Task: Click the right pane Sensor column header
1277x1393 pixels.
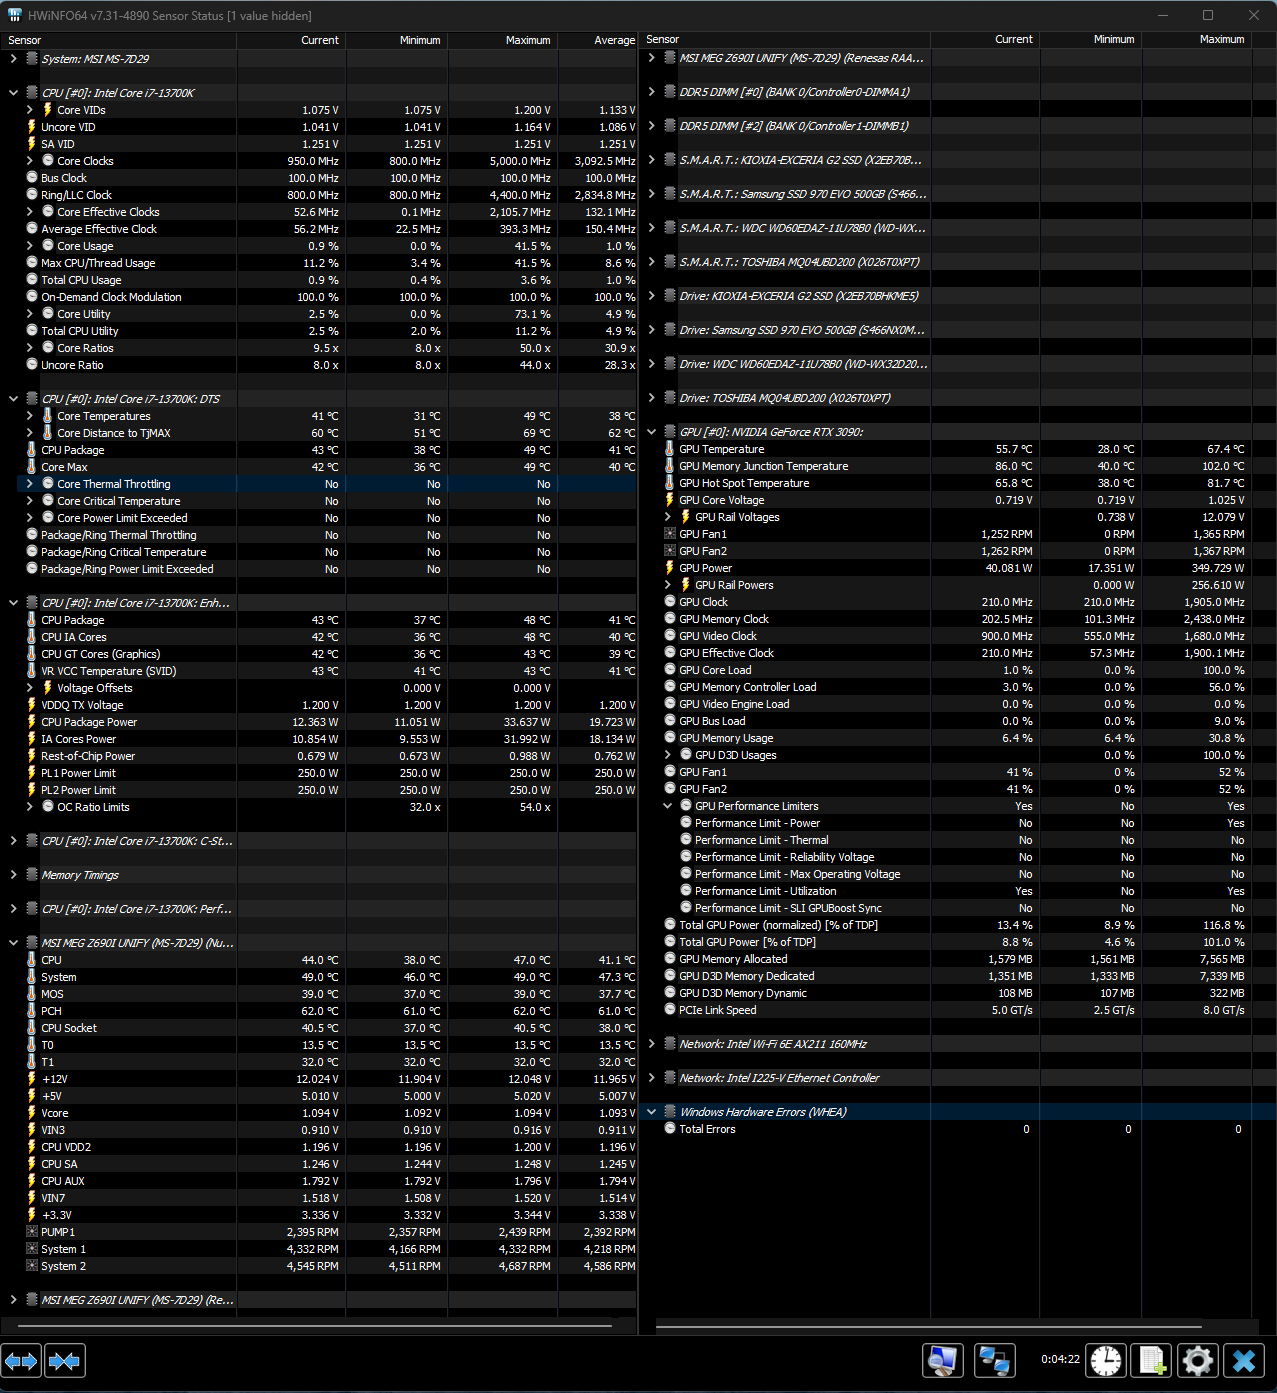Action: point(785,40)
